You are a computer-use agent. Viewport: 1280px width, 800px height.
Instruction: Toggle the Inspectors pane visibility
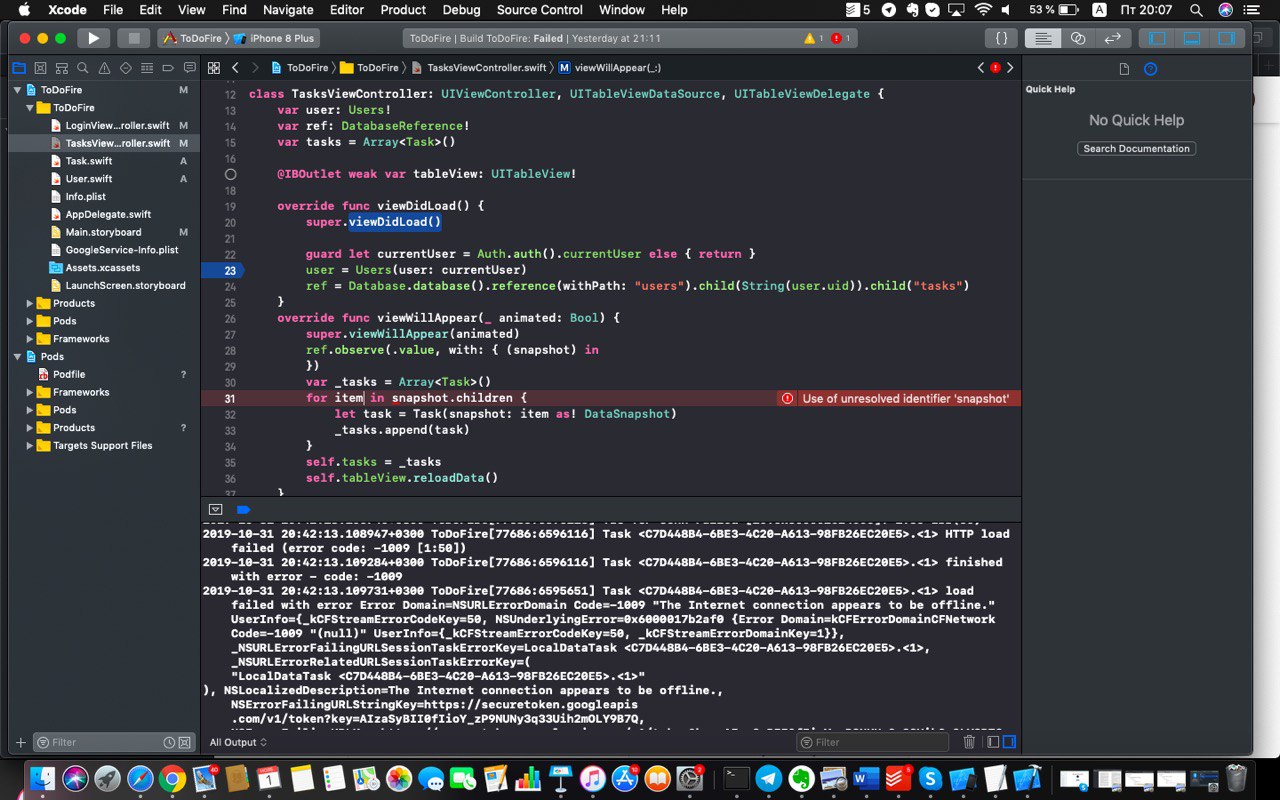pyautogui.click(x=1225, y=38)
